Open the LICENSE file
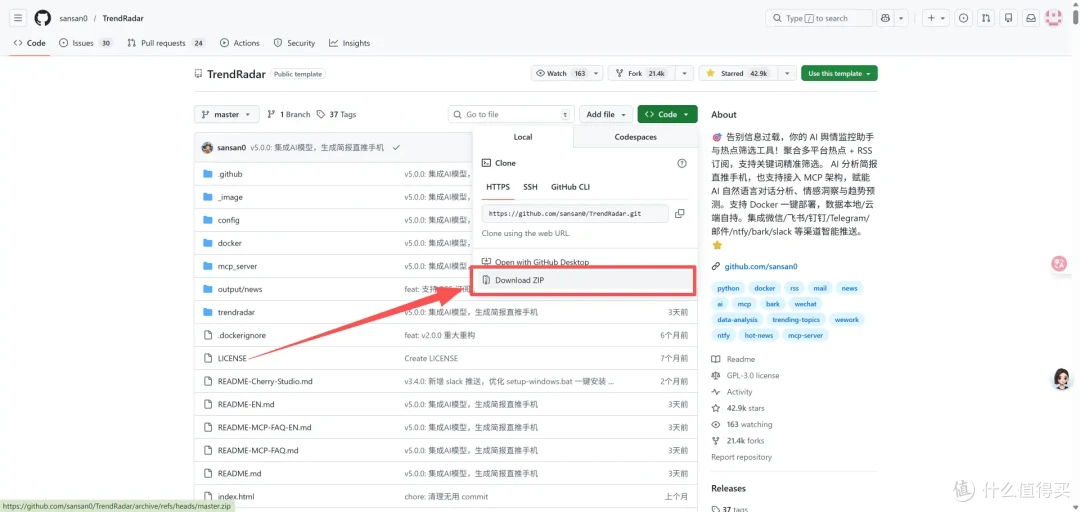 [x=232, y=358]
